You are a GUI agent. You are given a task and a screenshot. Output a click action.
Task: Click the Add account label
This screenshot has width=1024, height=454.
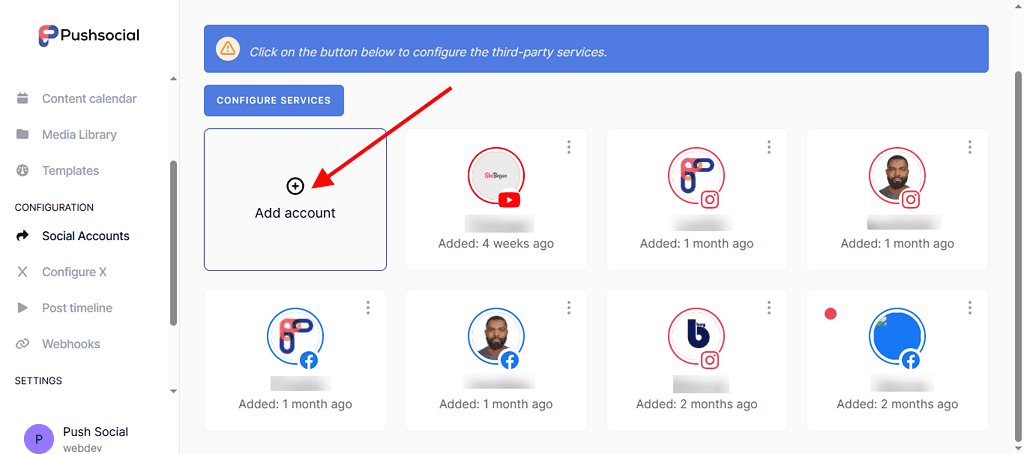[295, 213]
